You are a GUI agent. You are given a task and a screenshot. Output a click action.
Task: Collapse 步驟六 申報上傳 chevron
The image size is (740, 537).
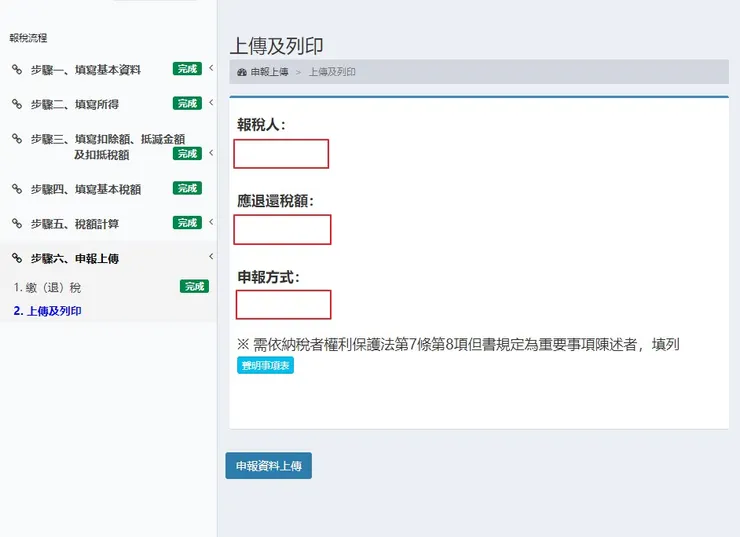point(211,256)
